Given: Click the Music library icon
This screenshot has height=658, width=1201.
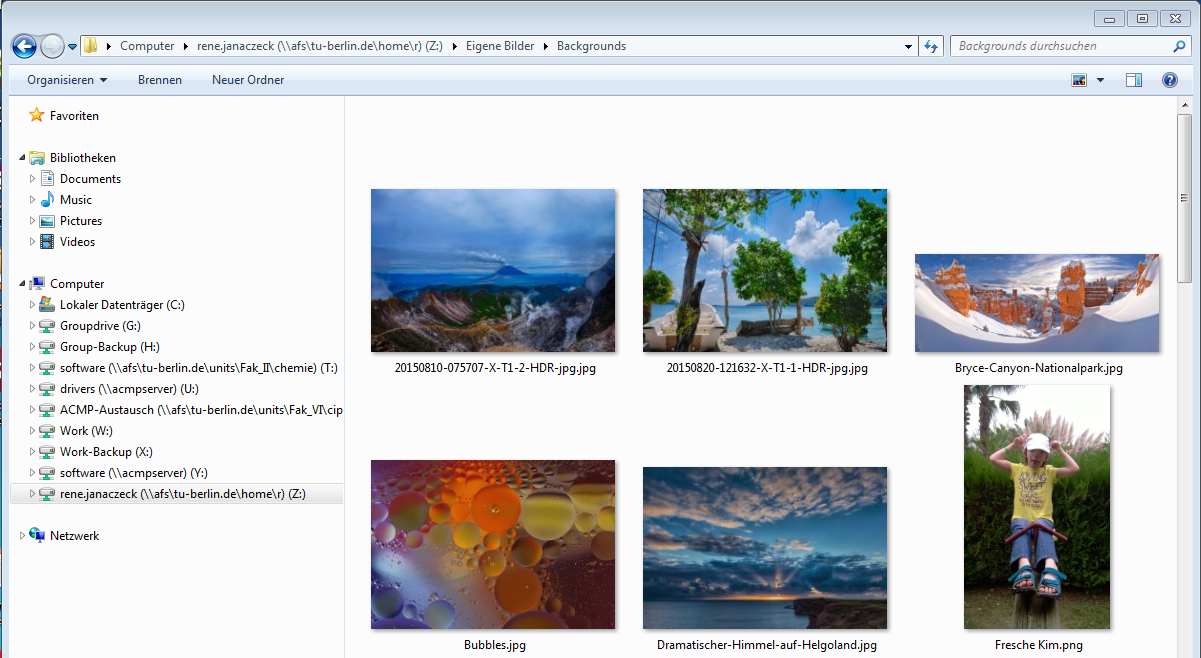Looking at the screenshot, I should click(x=47, y=200).
